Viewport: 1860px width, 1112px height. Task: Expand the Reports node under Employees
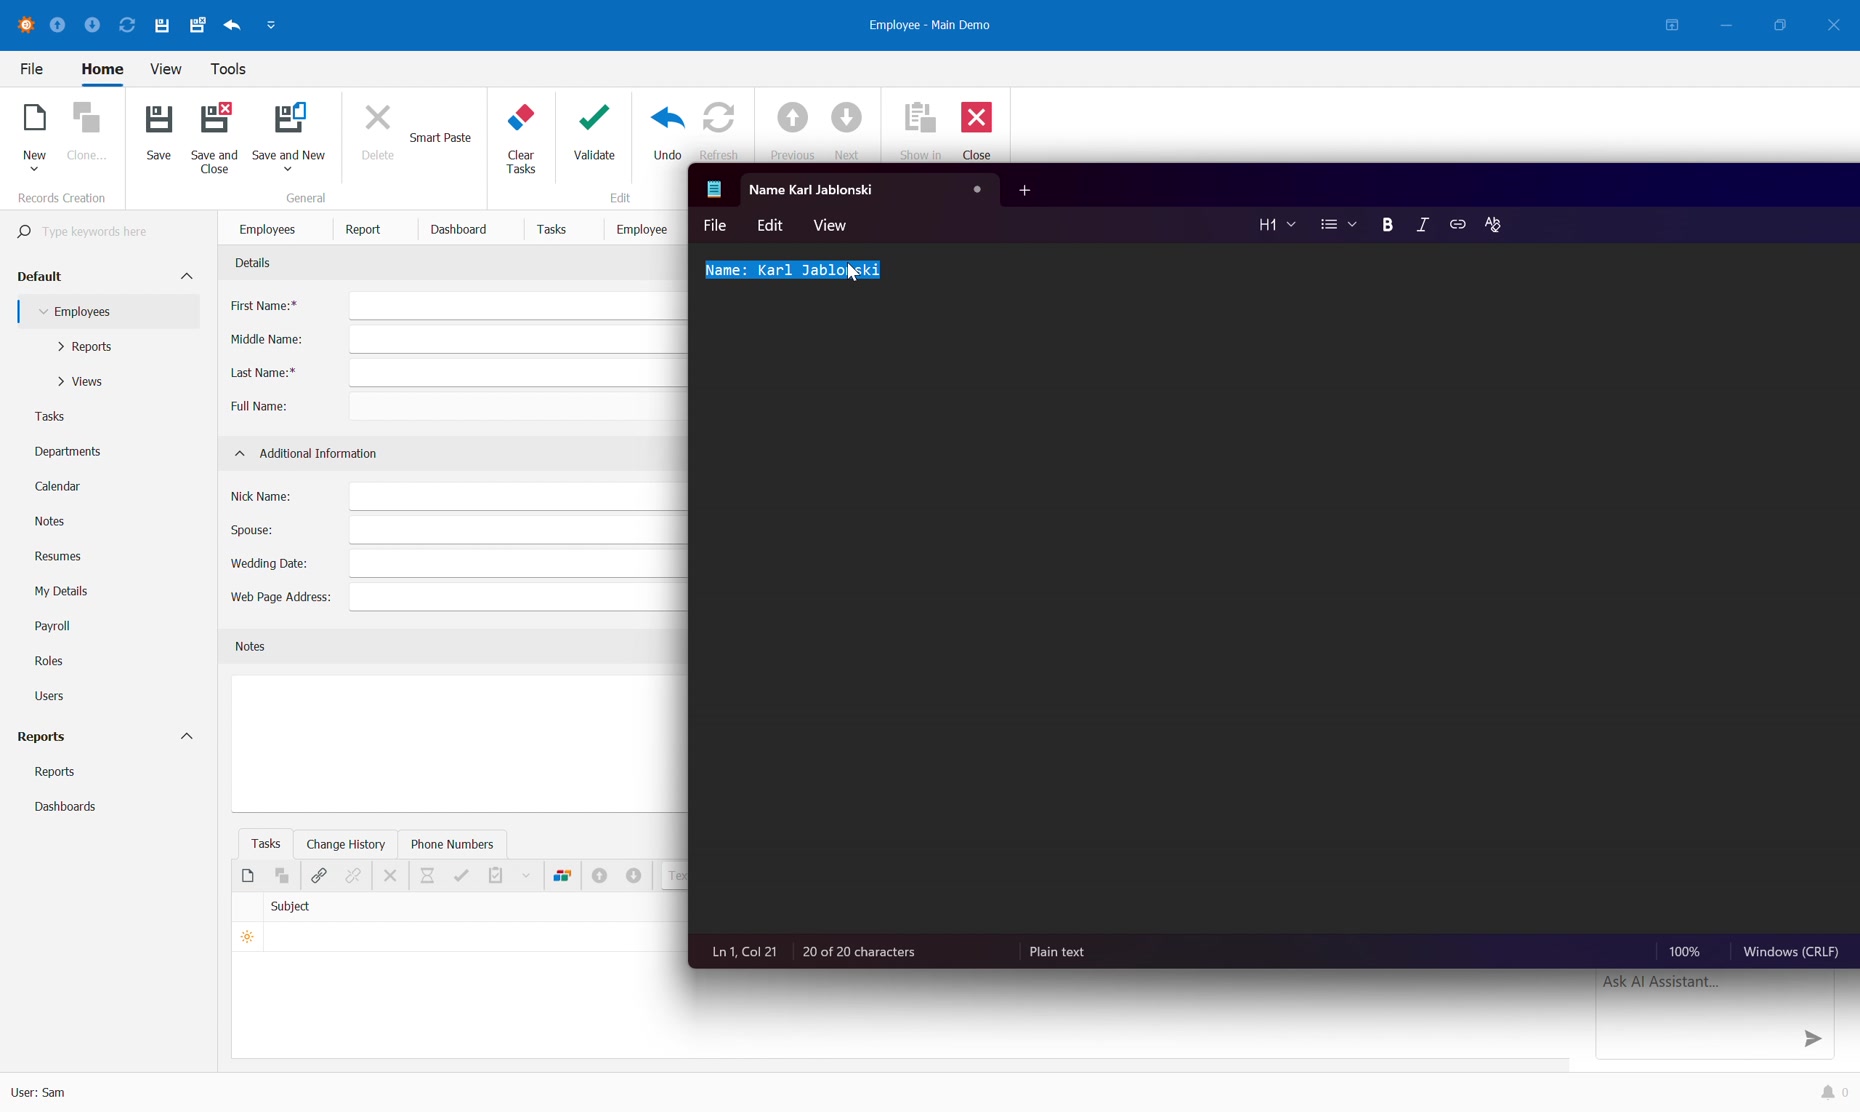pyautogui.click(x=62, y=347)
